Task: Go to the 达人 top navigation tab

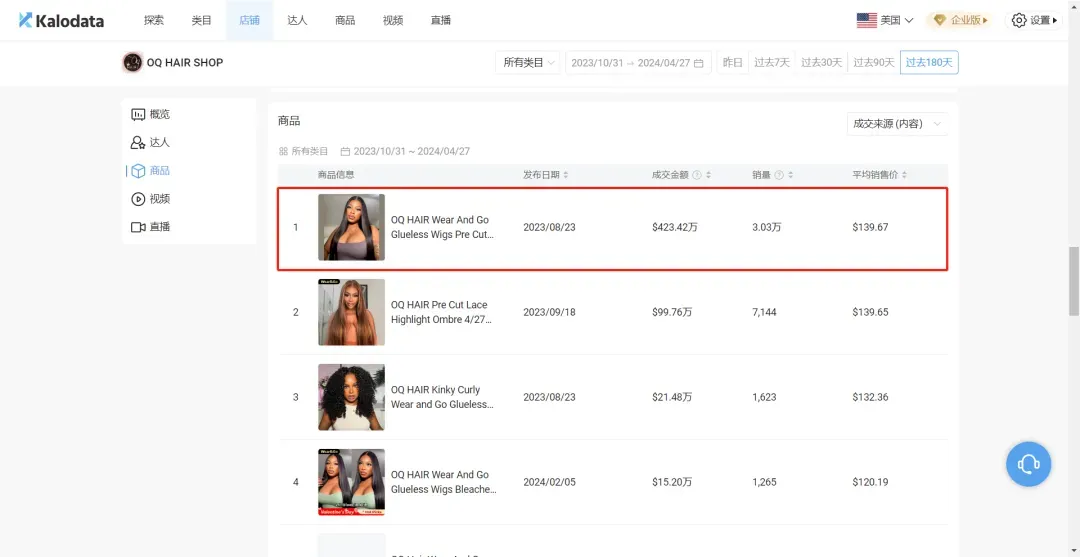Action: click(297, 20)
